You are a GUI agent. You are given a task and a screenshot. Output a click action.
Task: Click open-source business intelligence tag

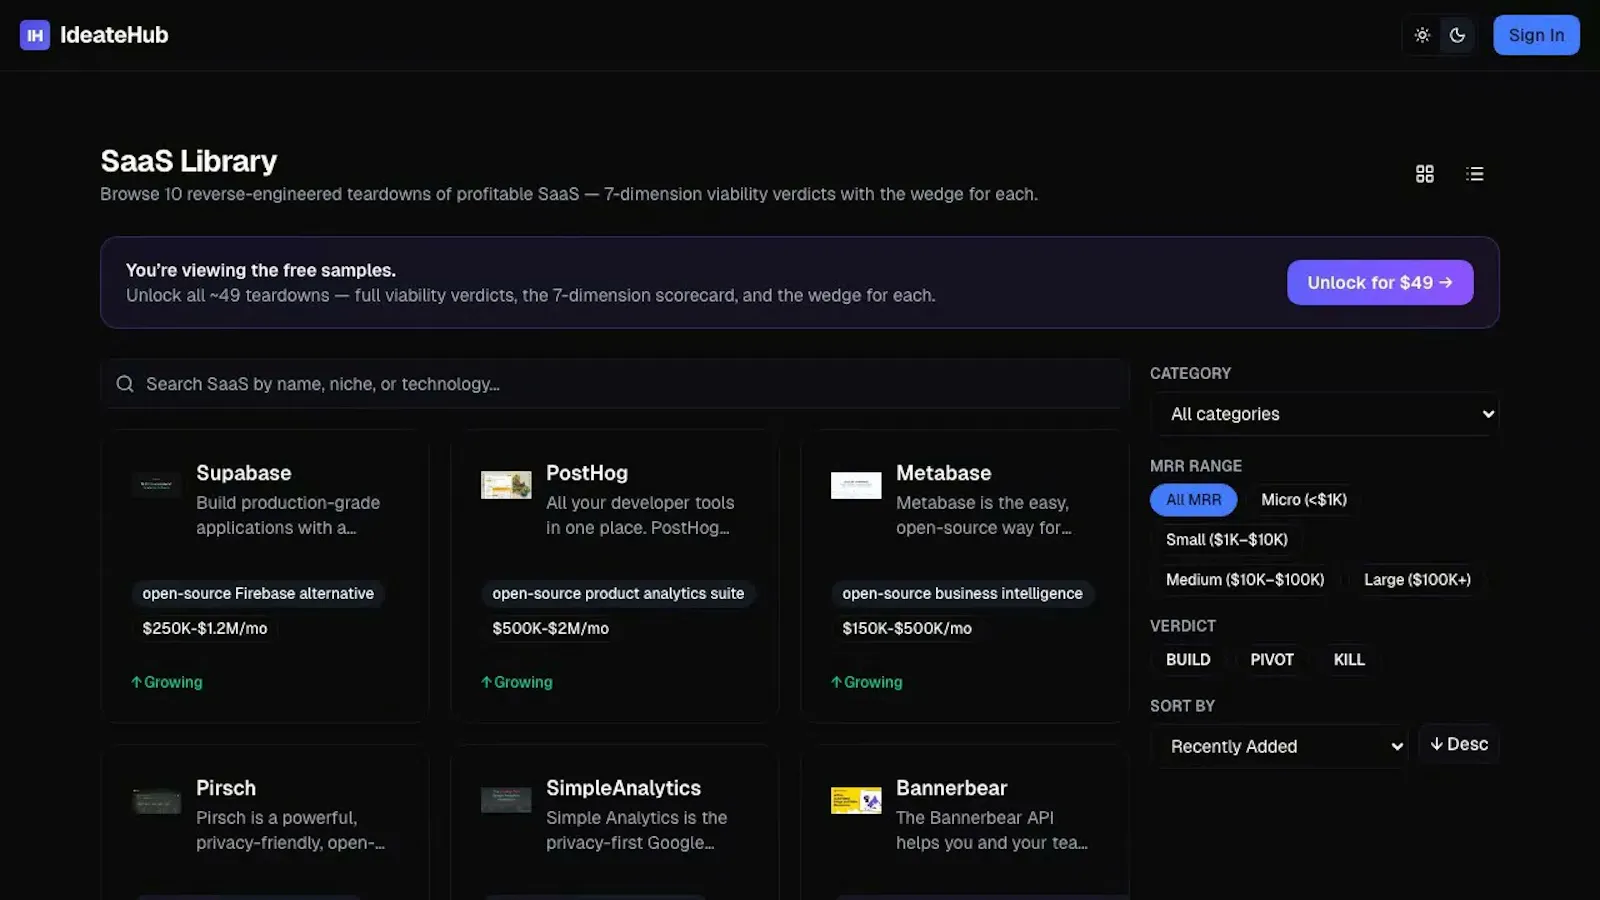(962, 594)
